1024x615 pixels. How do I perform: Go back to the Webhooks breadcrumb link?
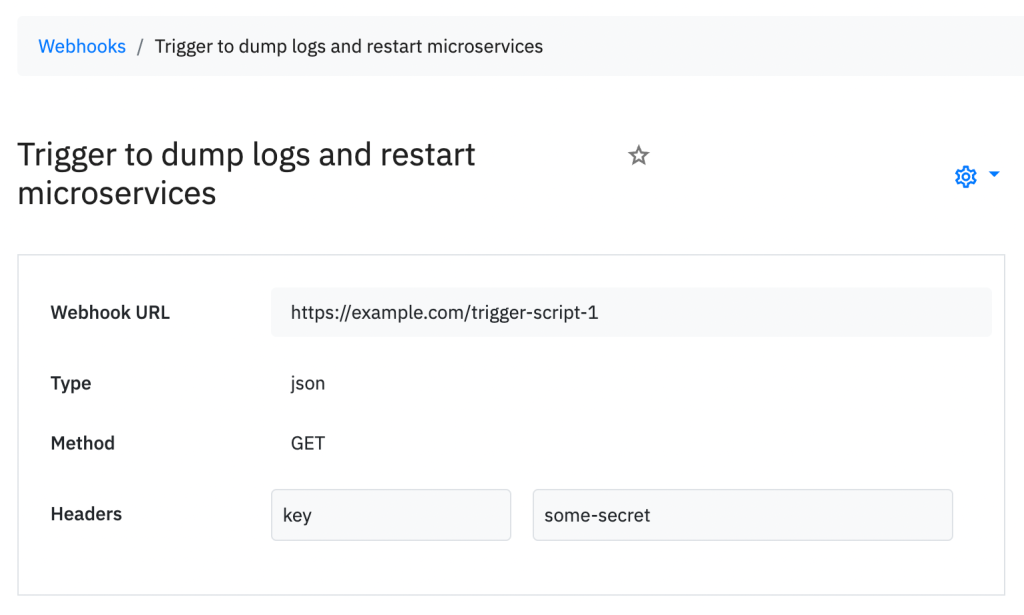[82, 46]
